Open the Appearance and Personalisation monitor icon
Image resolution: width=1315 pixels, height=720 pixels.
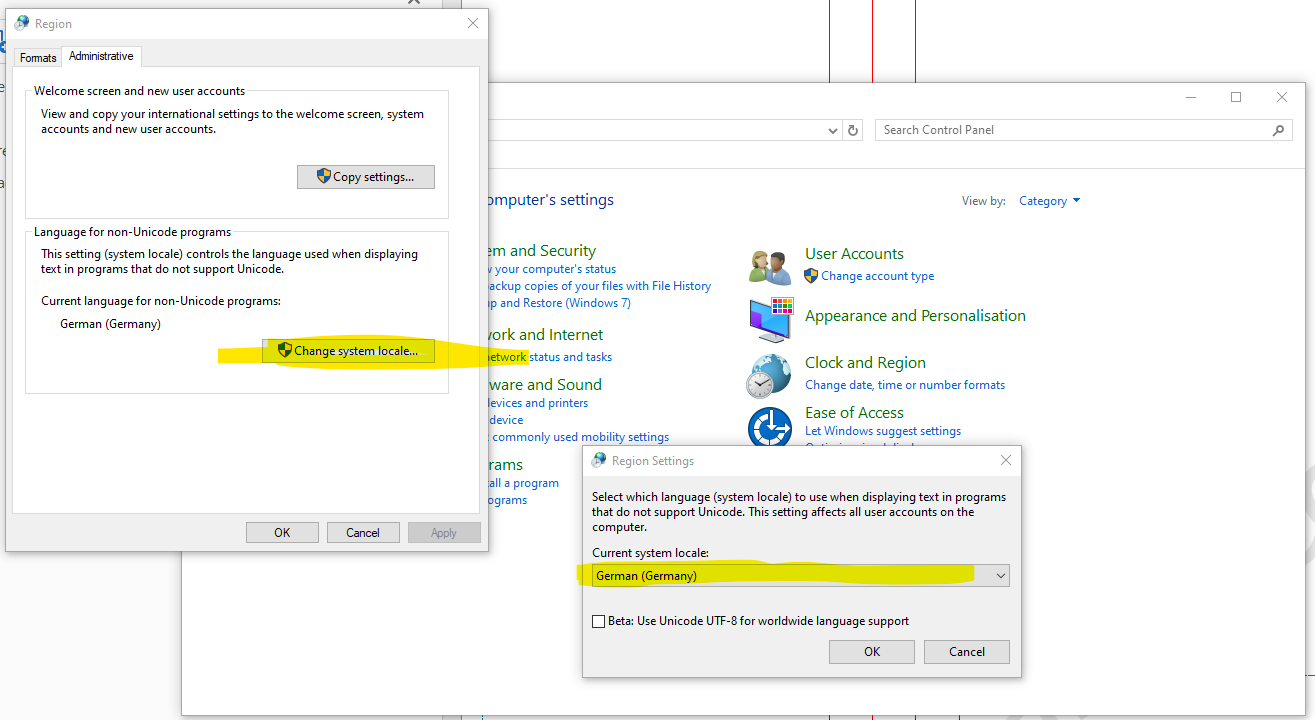tap(770, 320)
